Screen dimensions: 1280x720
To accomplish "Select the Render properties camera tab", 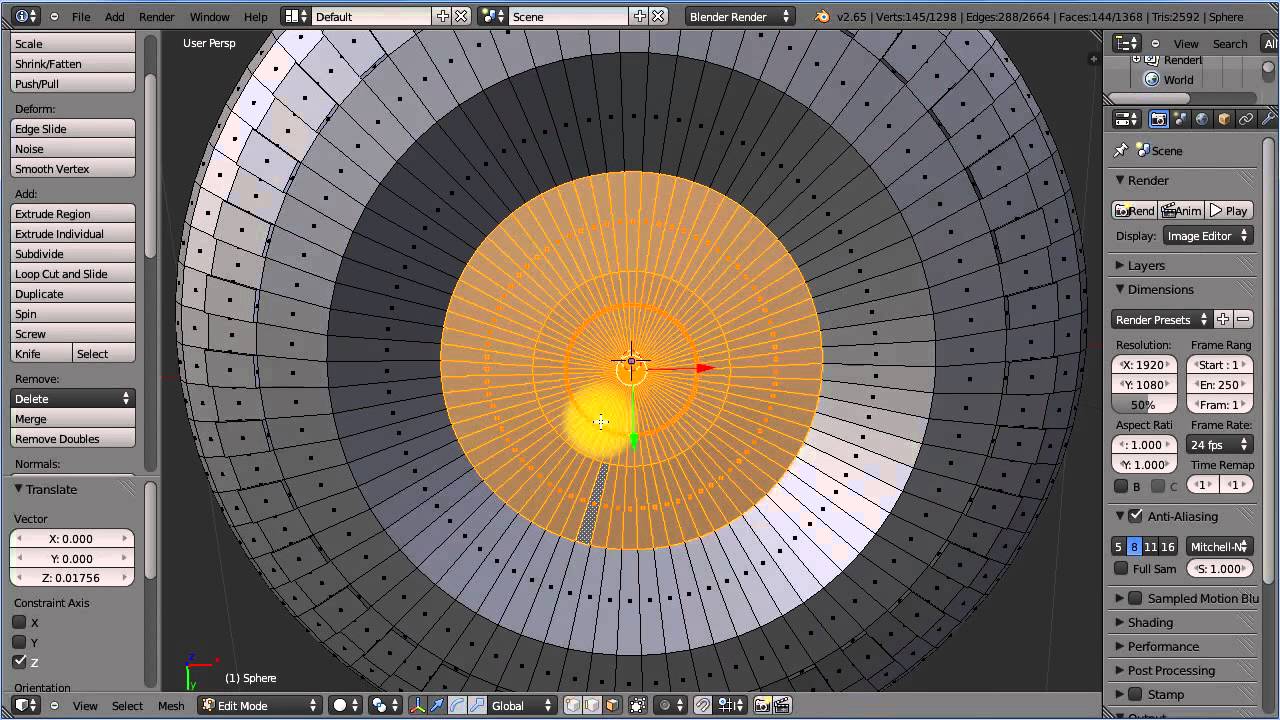I will (1158, 119).
